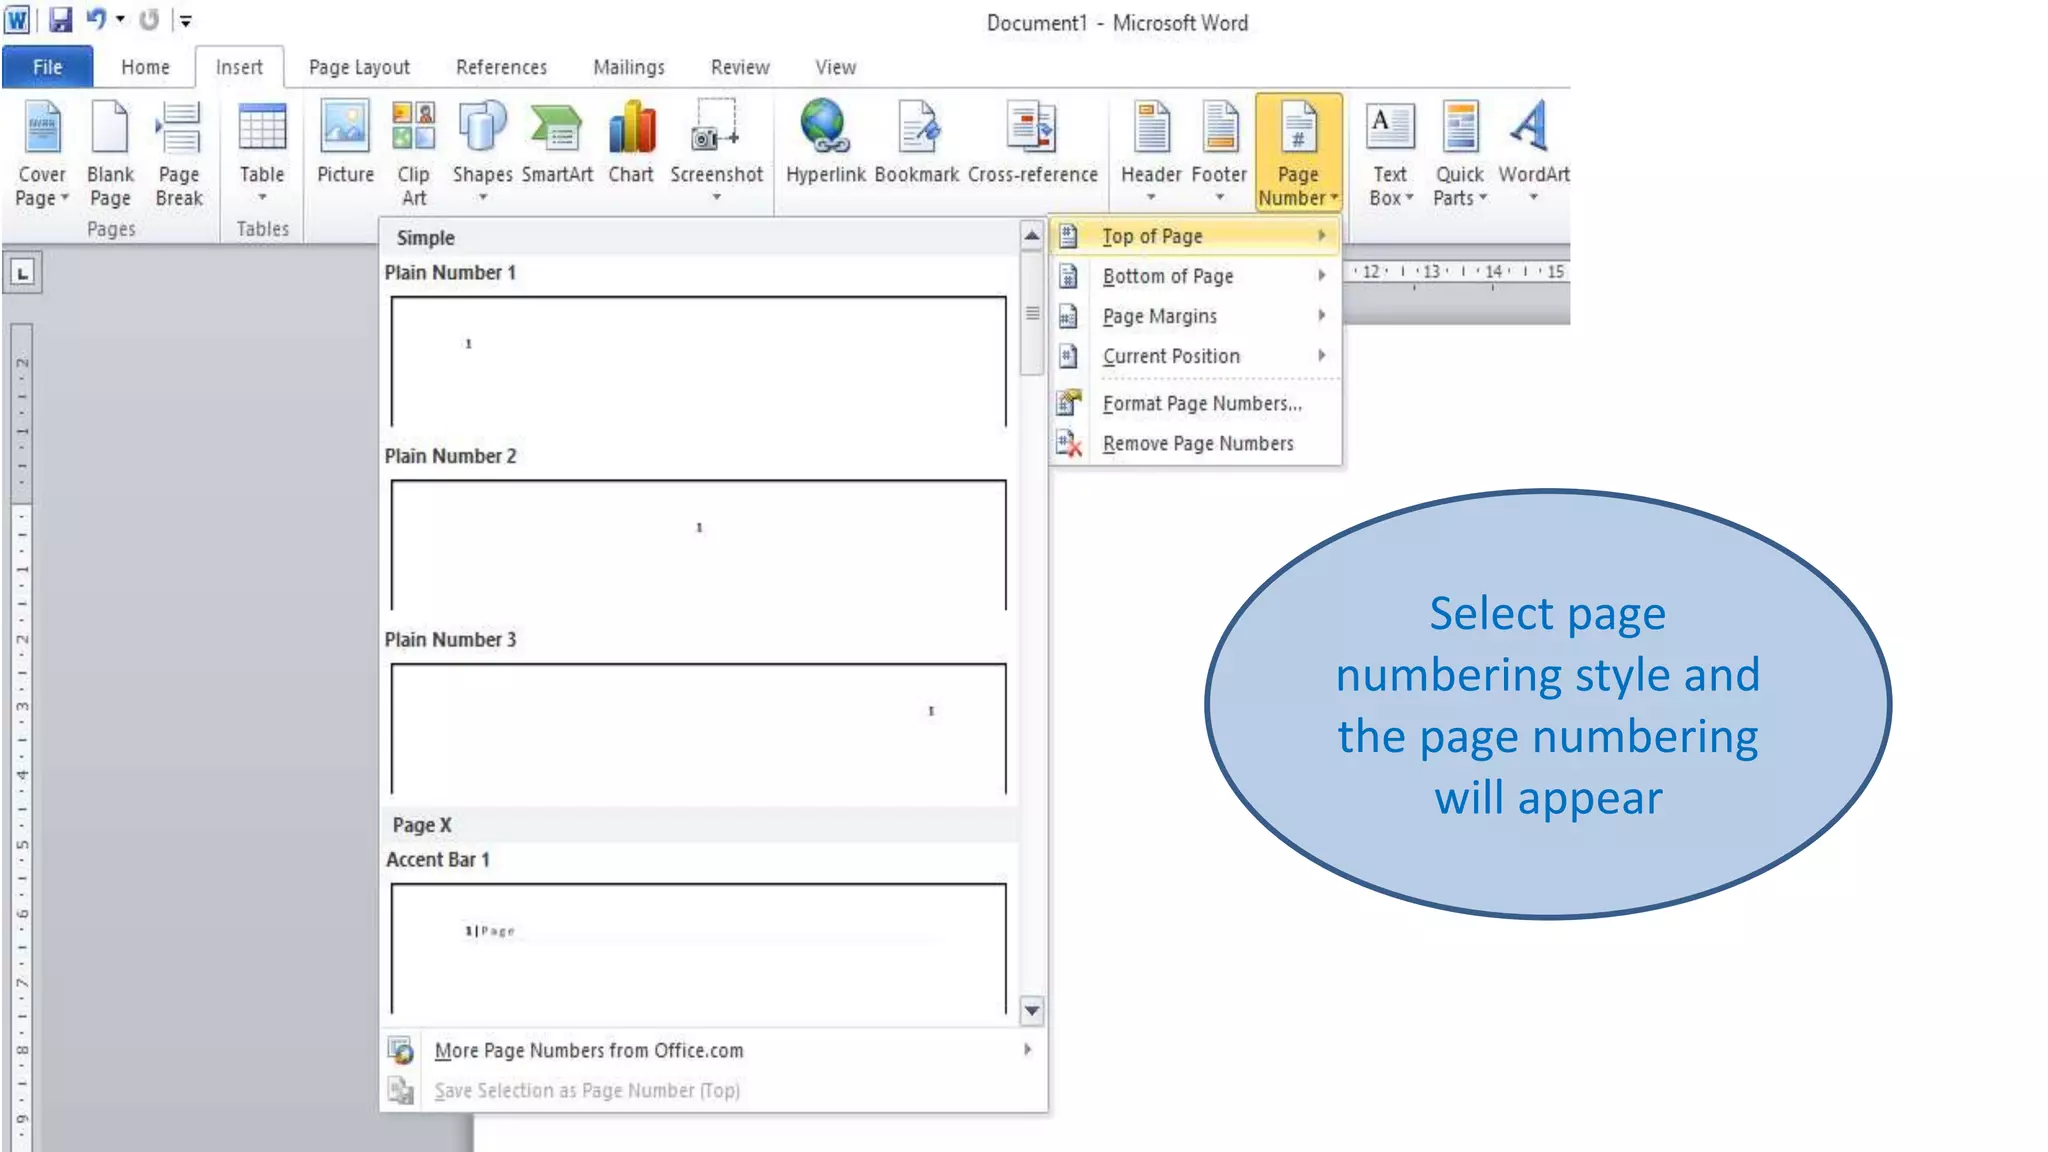Switch to the Home tab
This screenshot has width=2048, height=1152.
pos(145,67)
